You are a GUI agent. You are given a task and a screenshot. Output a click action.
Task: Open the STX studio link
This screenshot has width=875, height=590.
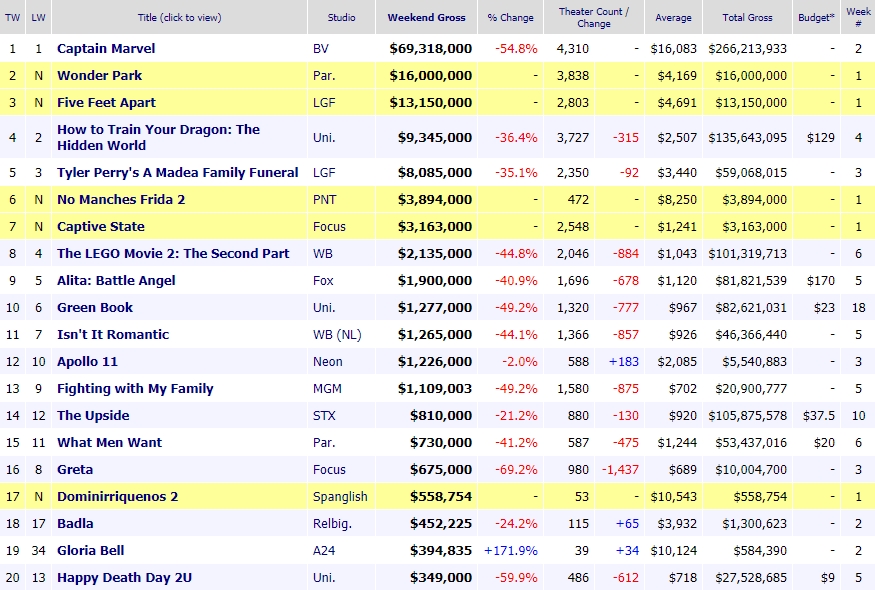click(324, 415)
